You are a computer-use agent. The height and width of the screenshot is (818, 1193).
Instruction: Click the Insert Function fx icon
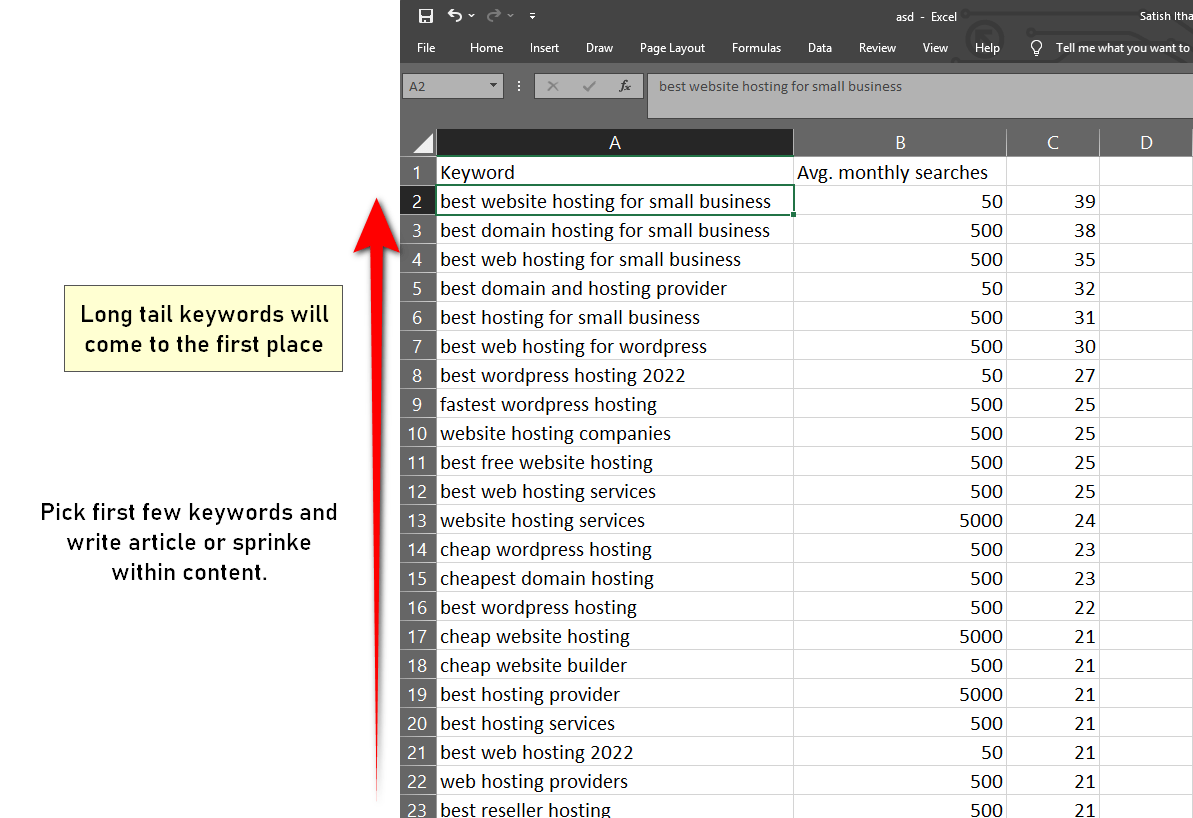pos(625,86)
